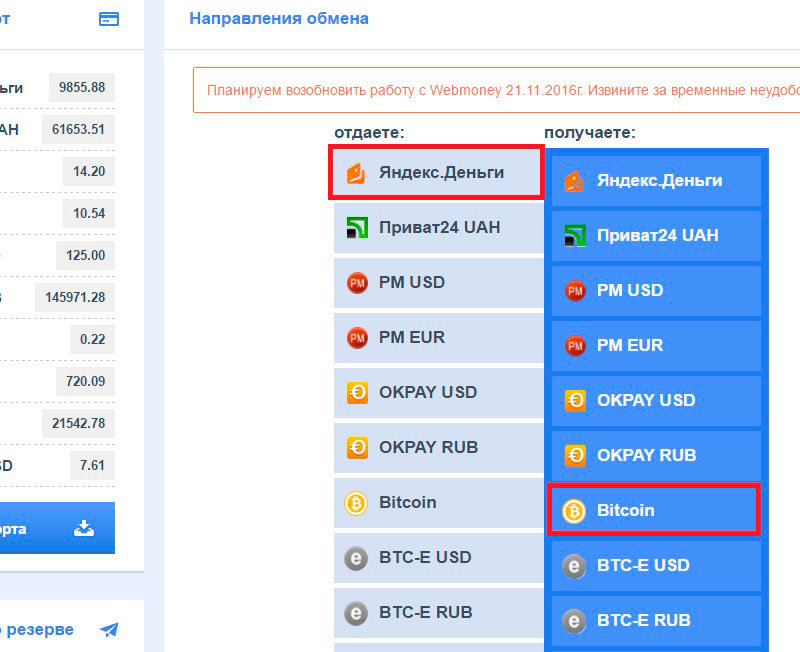This screenshot has width=800, height=652.
Task: Click the отдаете: column label
Action: pyautogui.click(x=369, y=133)
